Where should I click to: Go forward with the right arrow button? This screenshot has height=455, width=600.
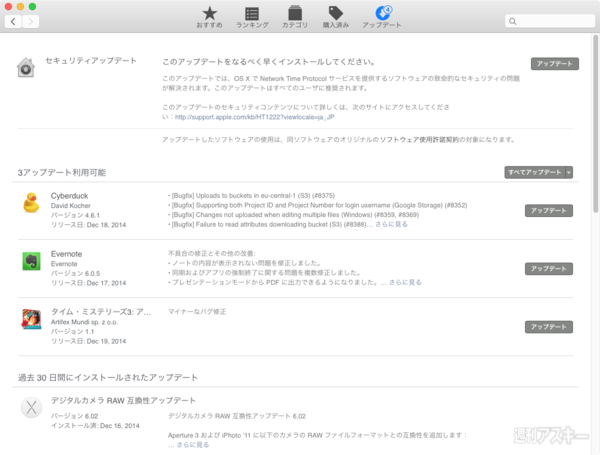click(x=30, y=21)
